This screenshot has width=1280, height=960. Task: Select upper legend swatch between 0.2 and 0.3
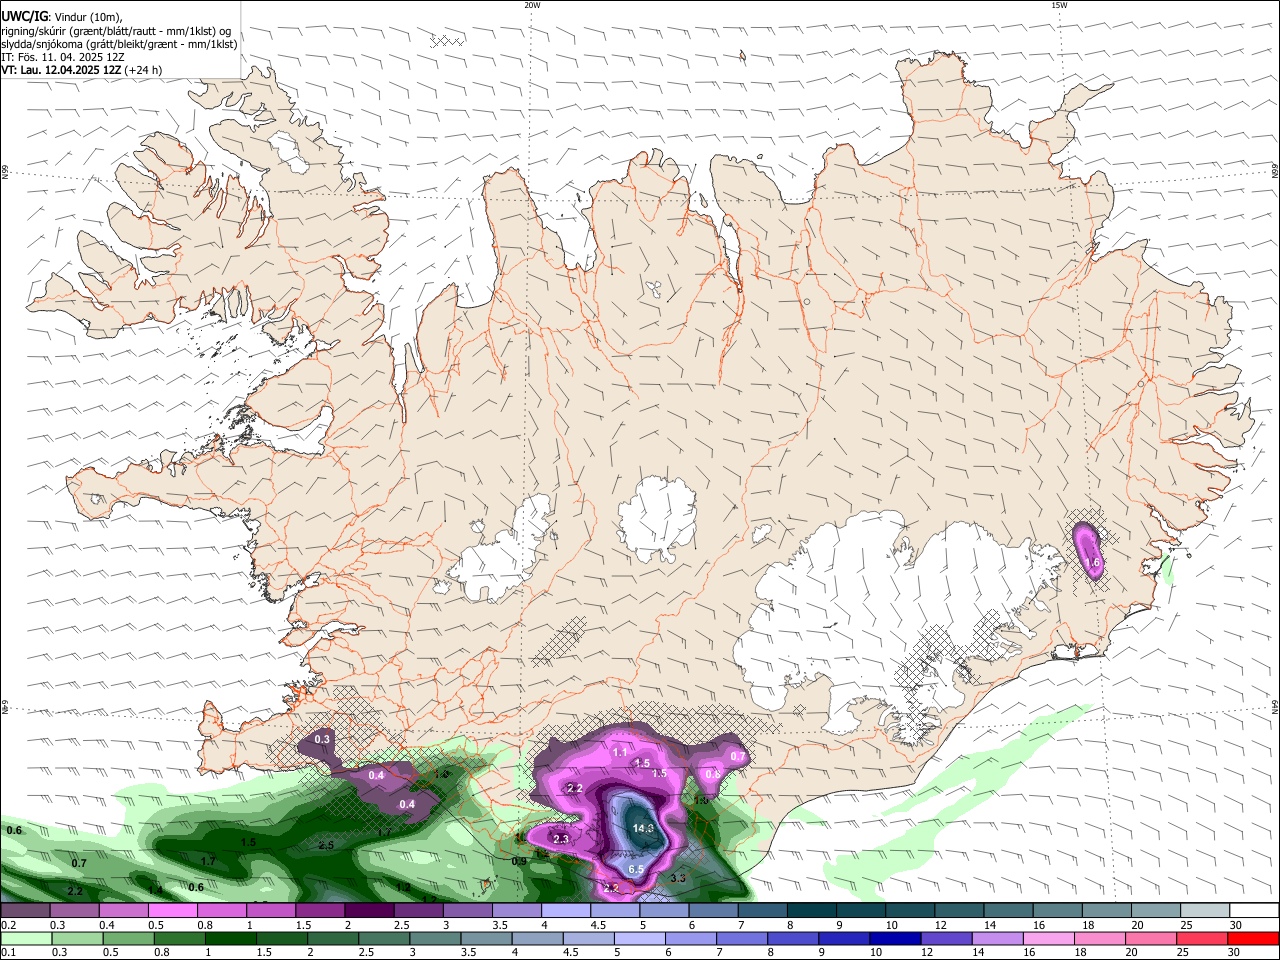pos(25,911)
